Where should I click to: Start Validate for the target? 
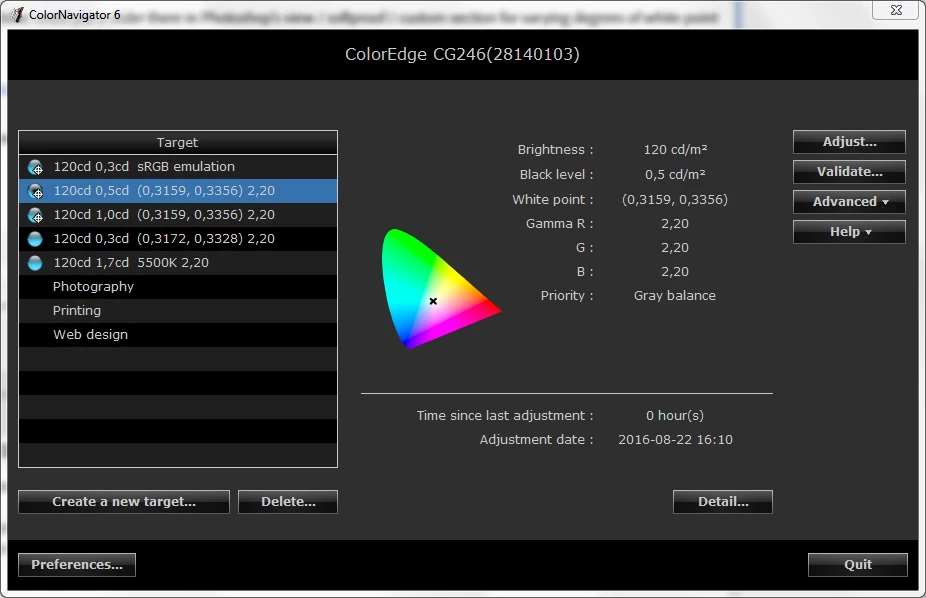(849, 172)
